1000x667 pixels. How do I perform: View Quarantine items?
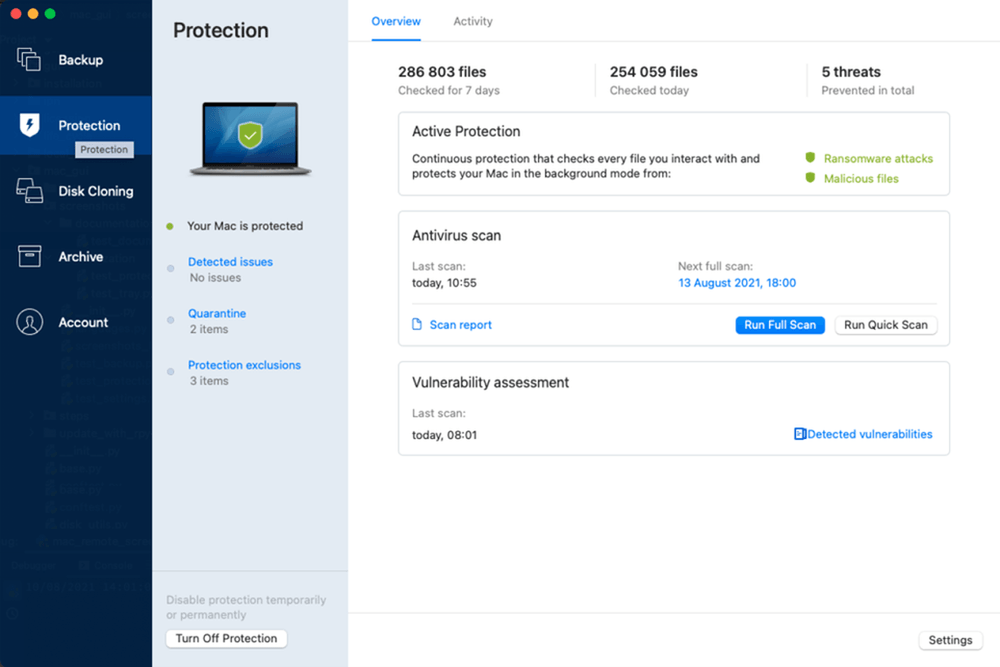pos(217,313)
